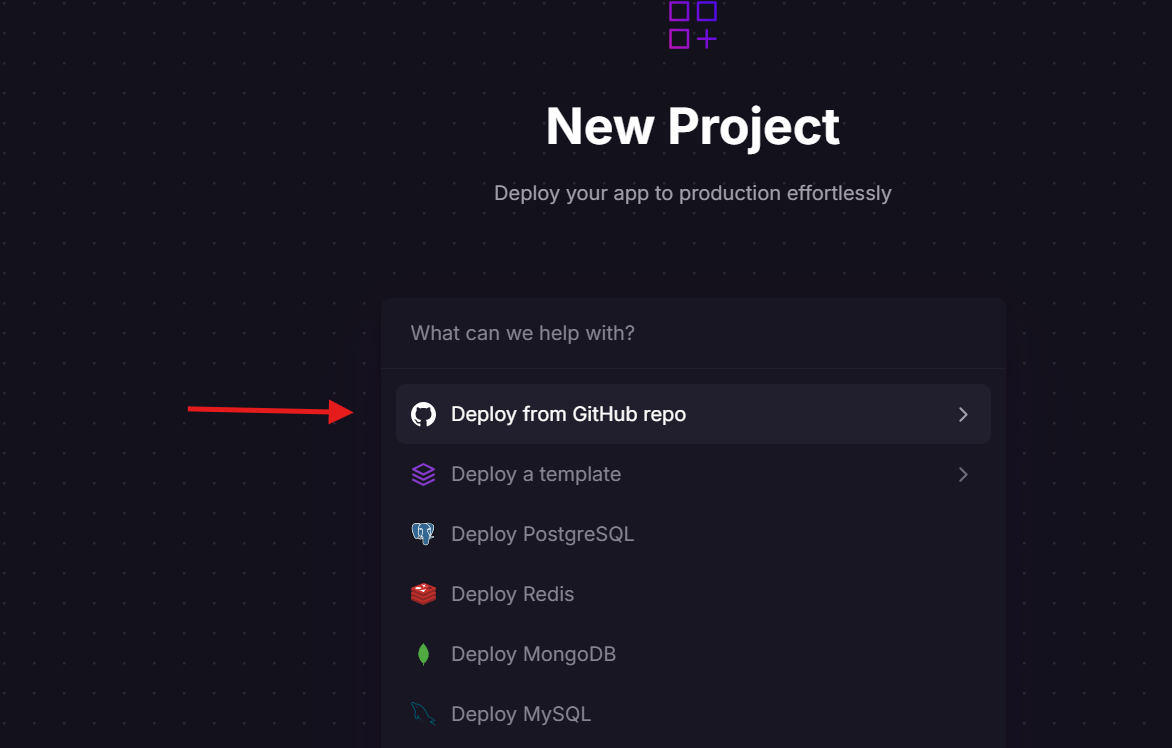This screenshot has height=748, width=1172.
Task: Click the red Redis stack icon
Action: pos(423,594)
